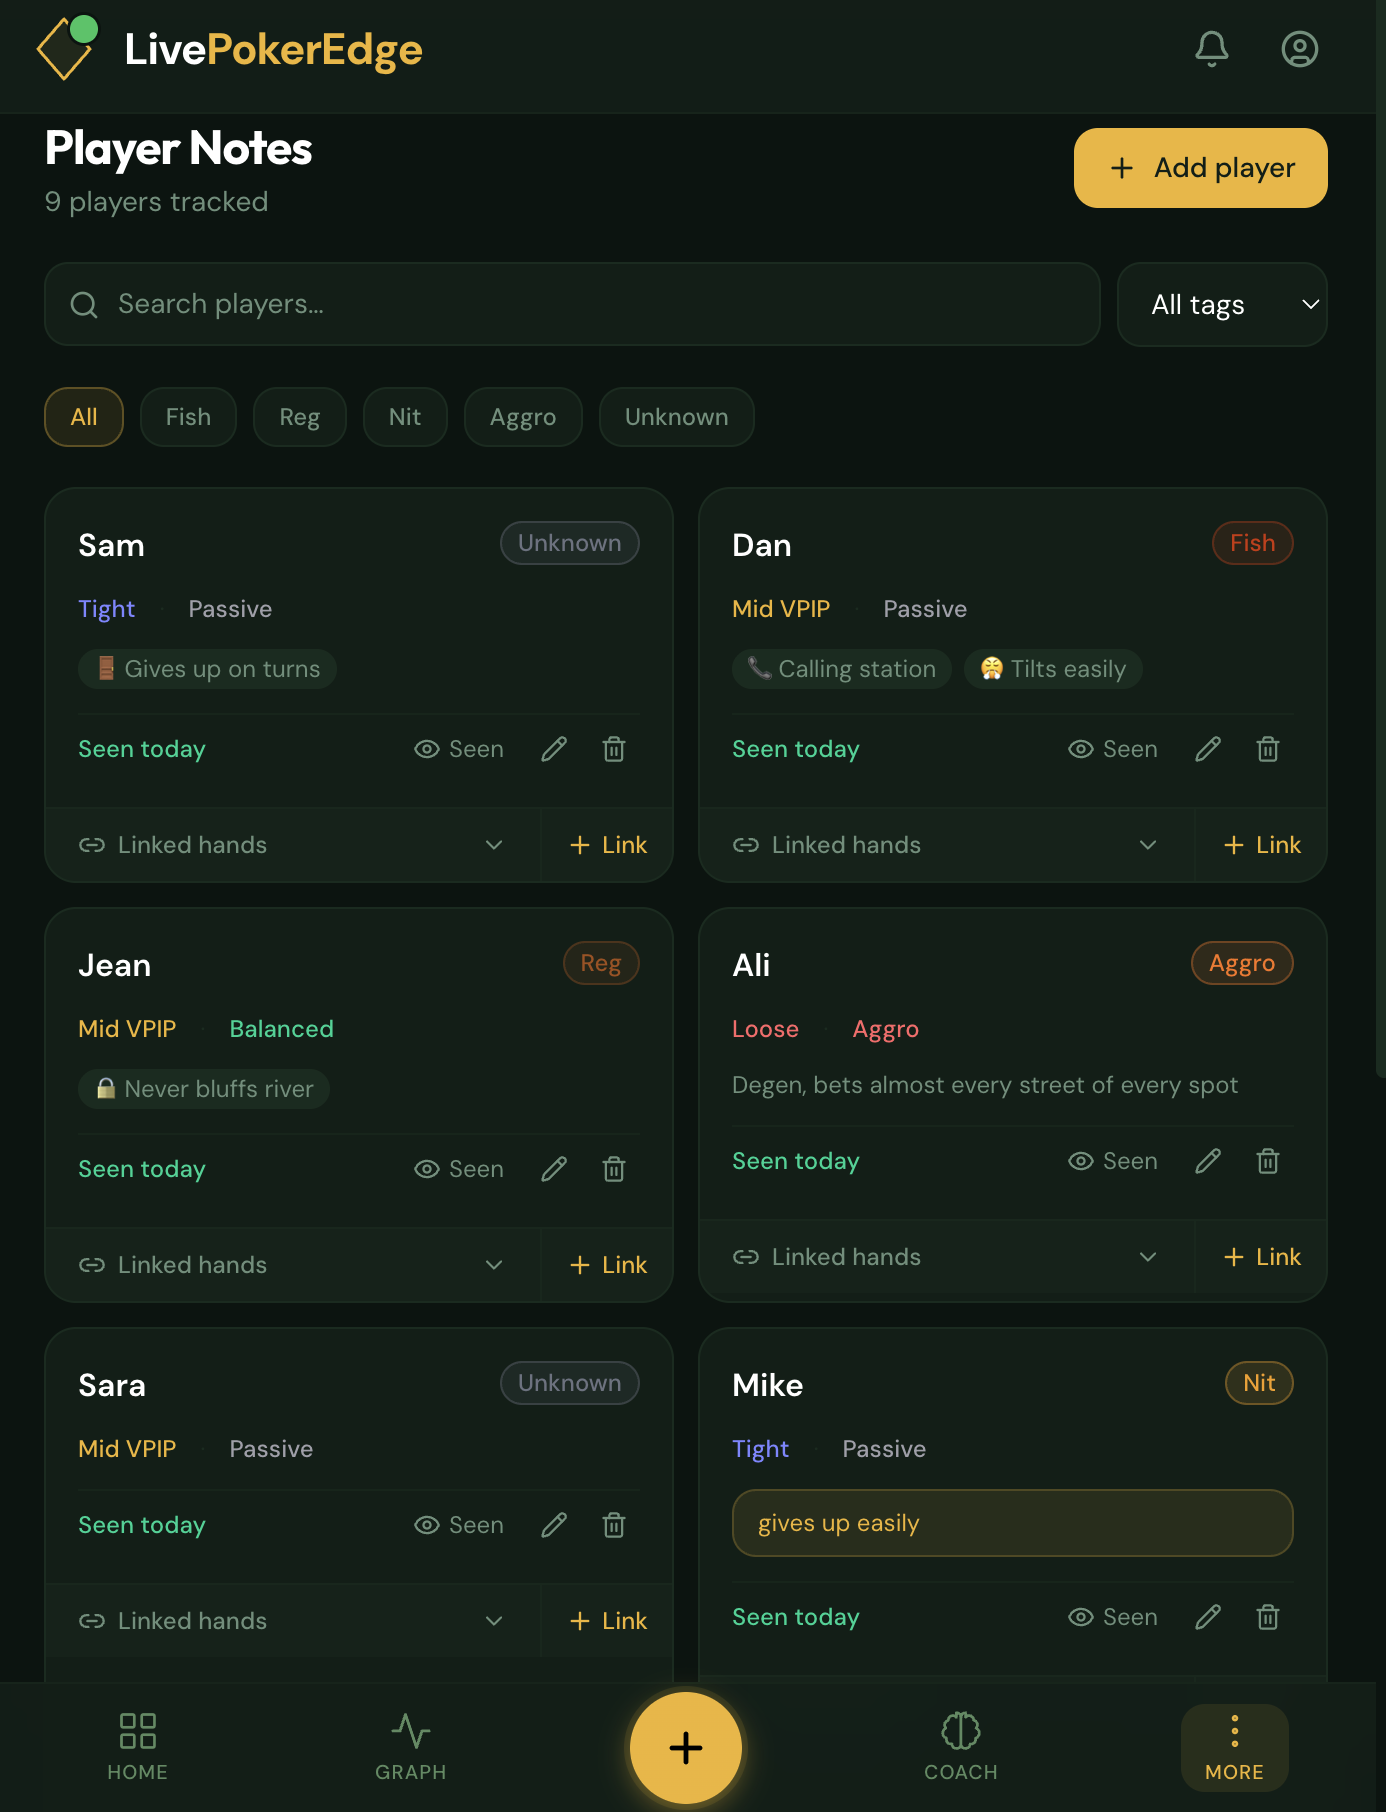The width and height of the screenshot is (1386, 1818).
Task: Select the All filter chip
Action: 84,417
